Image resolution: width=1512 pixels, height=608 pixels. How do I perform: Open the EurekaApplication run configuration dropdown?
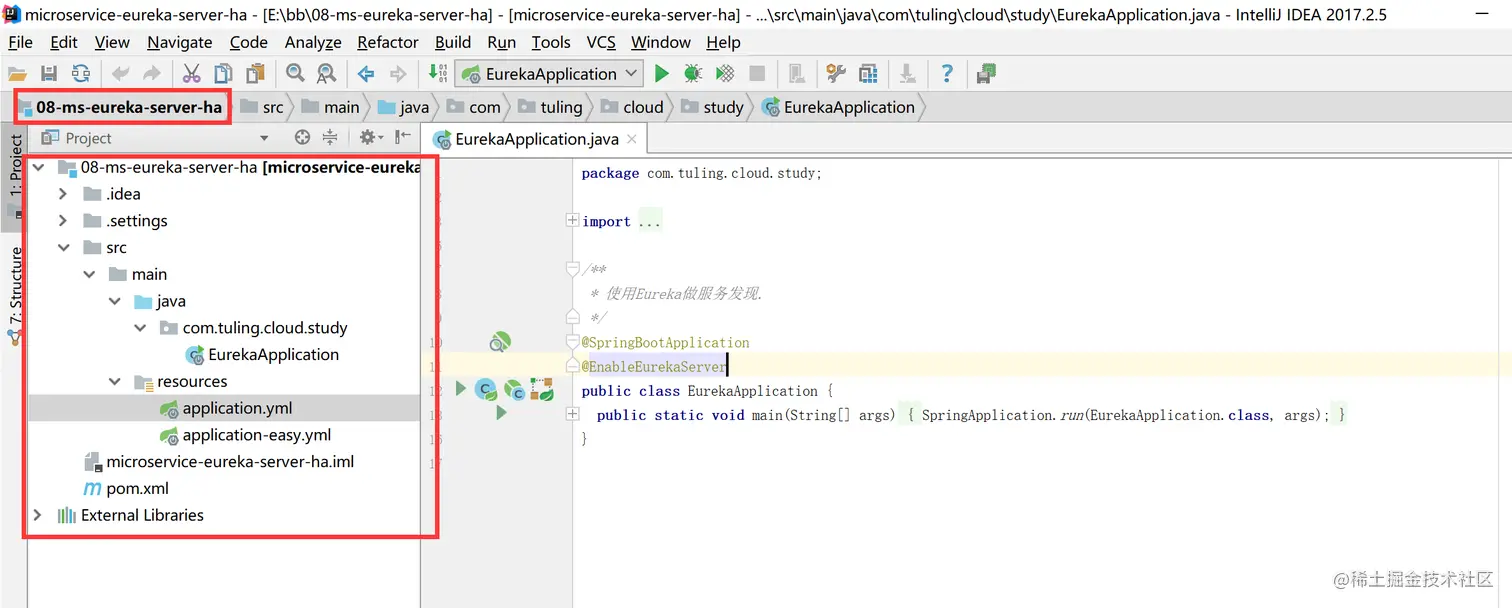point(549,73)
